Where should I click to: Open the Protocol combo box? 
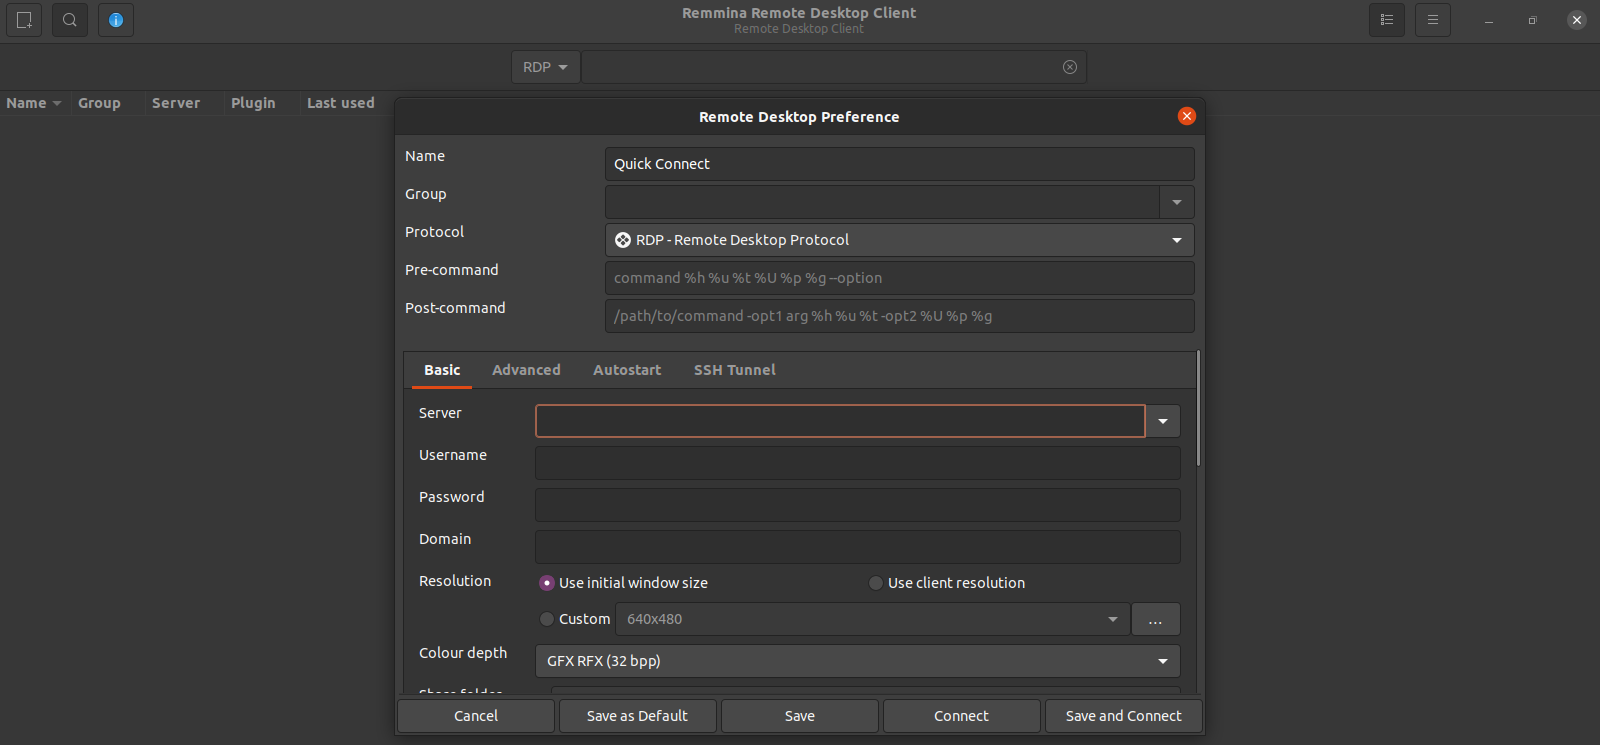point(900,240)
